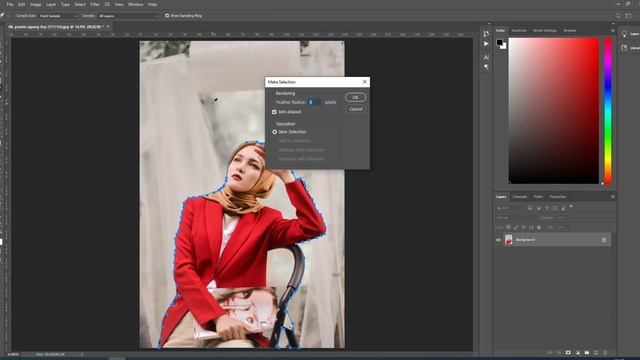Click the Lock transparent pixels icon
Viewport: 640px width, 360px height.
(x=509, y=227)
